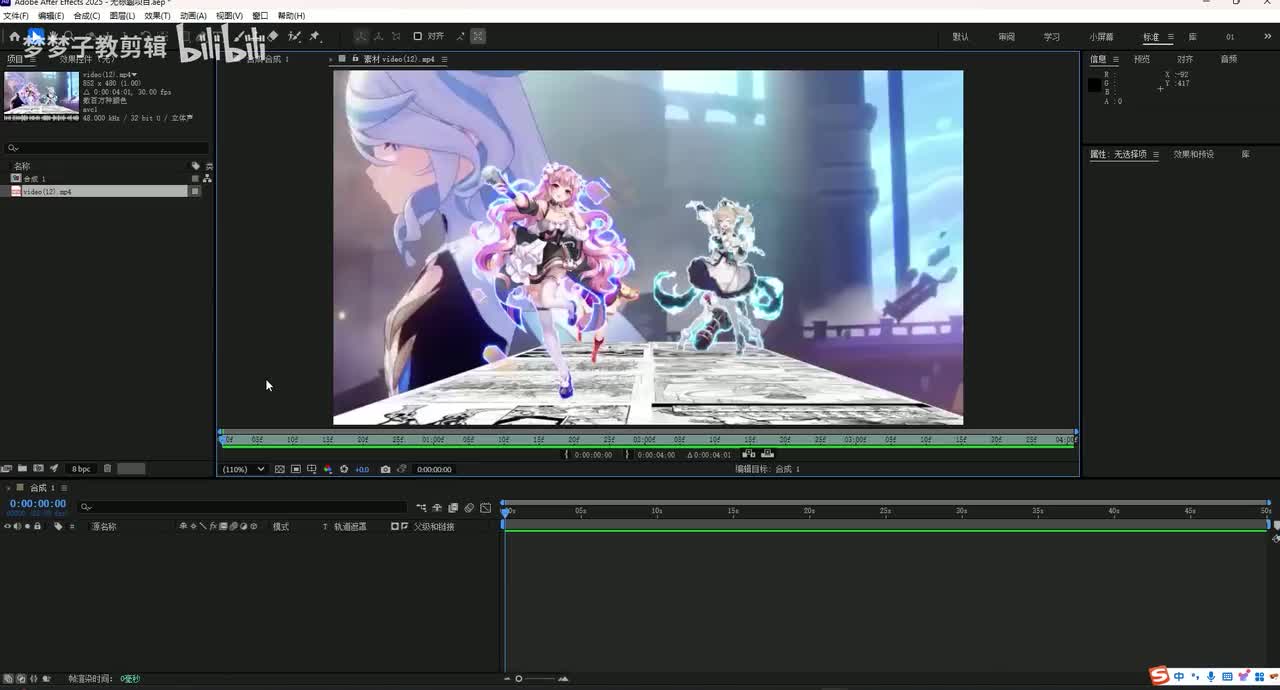Adjust the +0.0 exposure value

click(362, 469)
